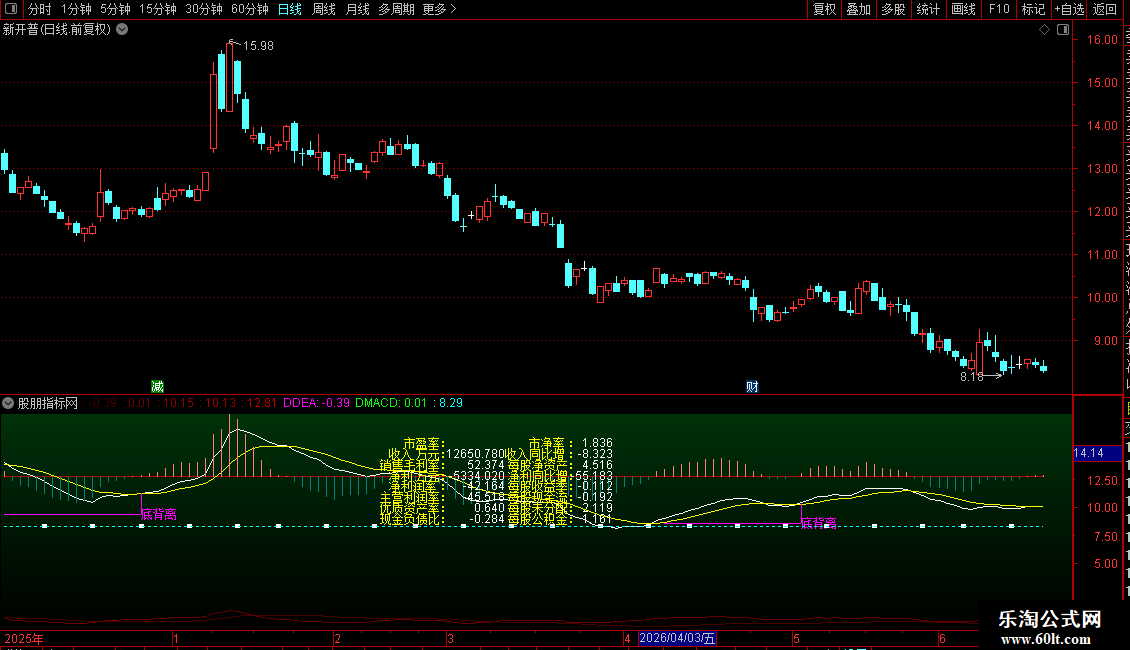Open the 新开普 chart title dropdown arrow

123,30
